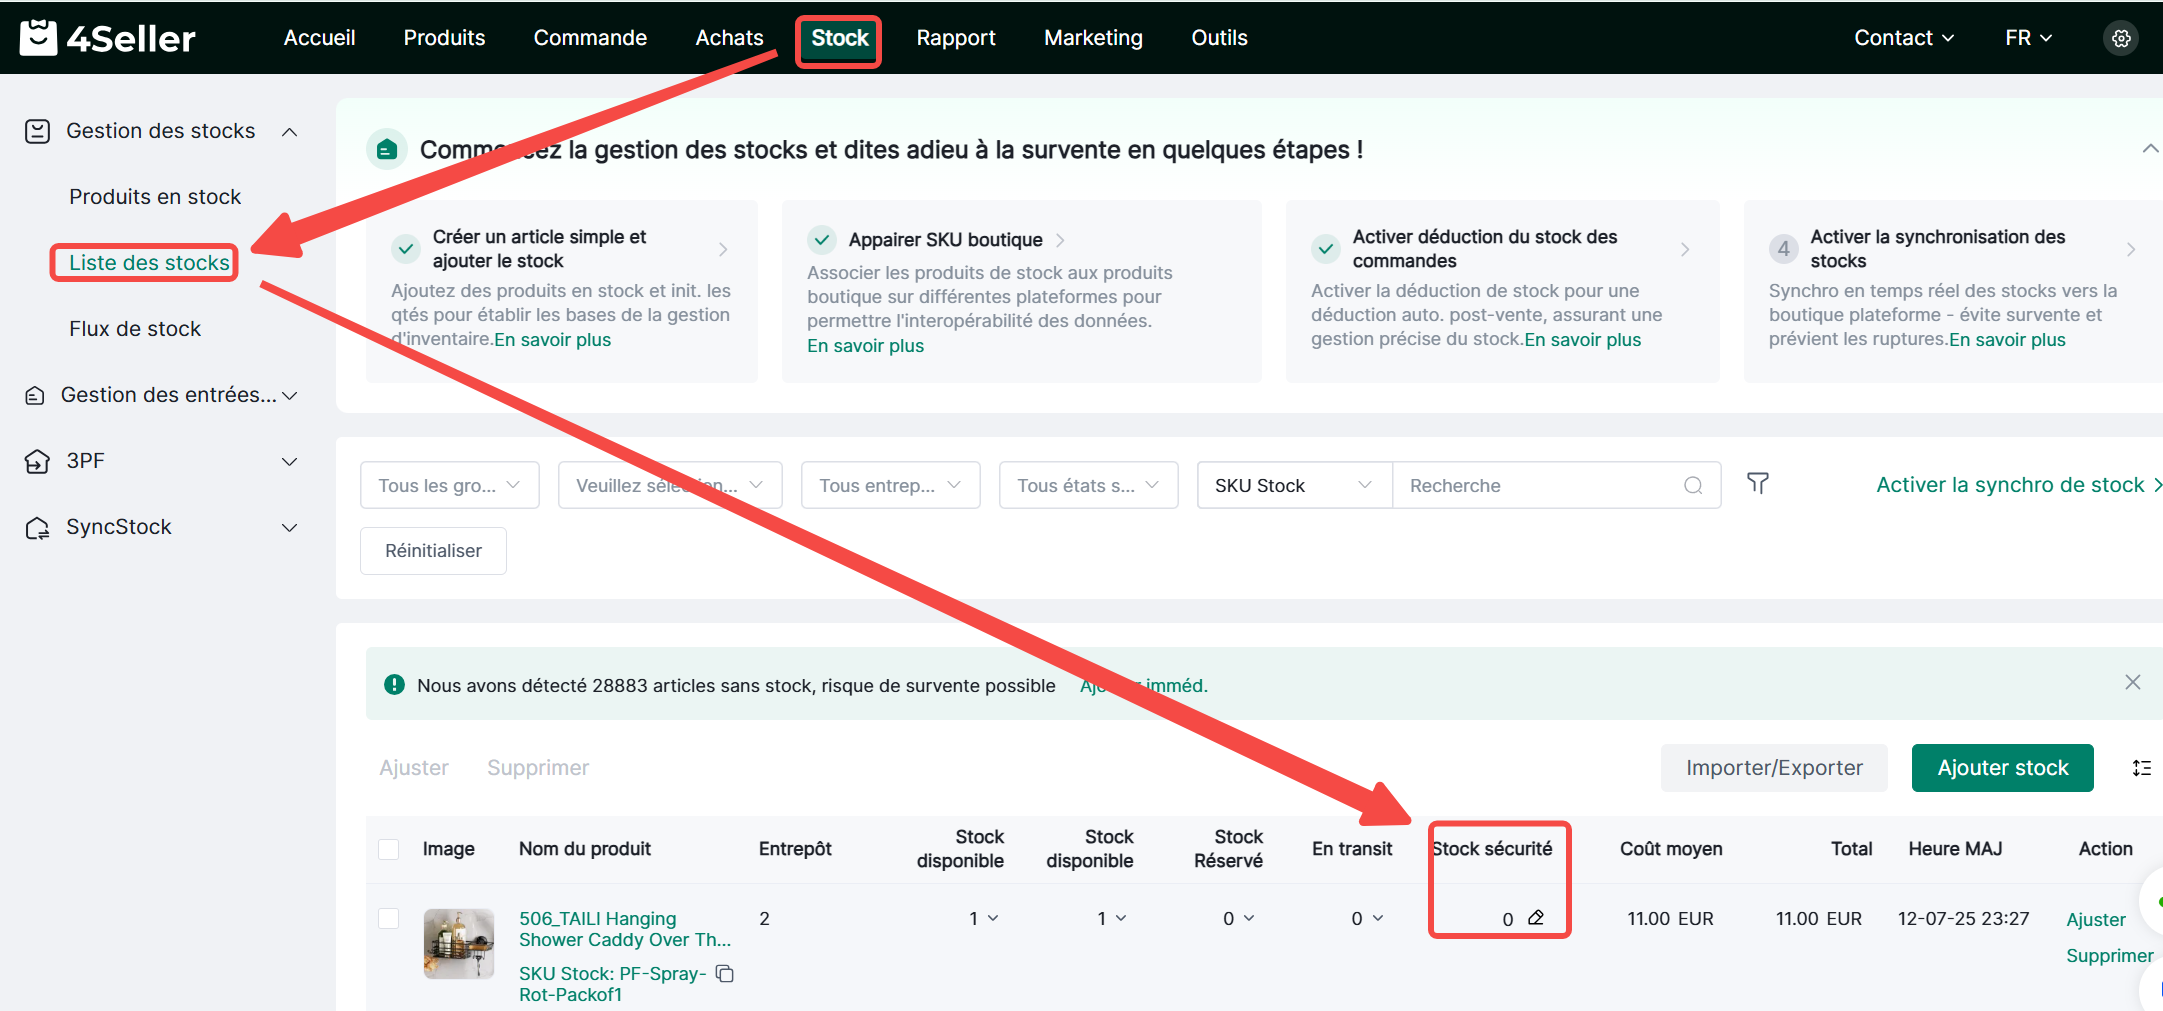Click the Importer/Exporter button
The width and height of the screenshot is (2163, 1011).
(1773, 768)
